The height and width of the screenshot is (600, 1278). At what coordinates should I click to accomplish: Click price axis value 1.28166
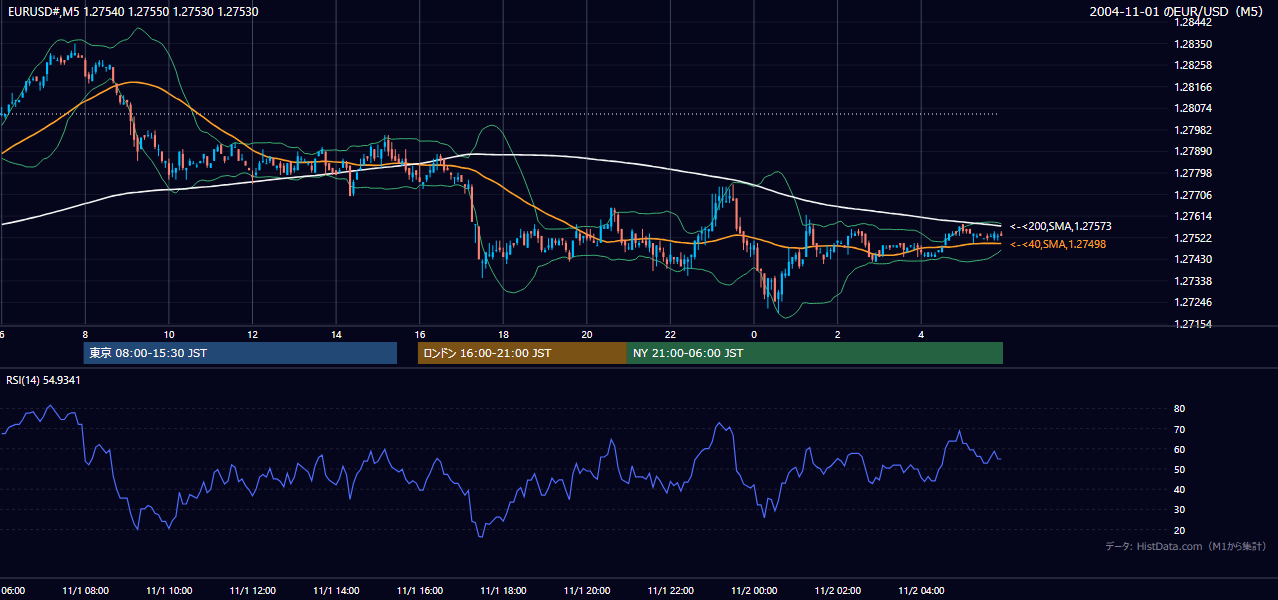pyautogui.click(x=1194, y=87)
